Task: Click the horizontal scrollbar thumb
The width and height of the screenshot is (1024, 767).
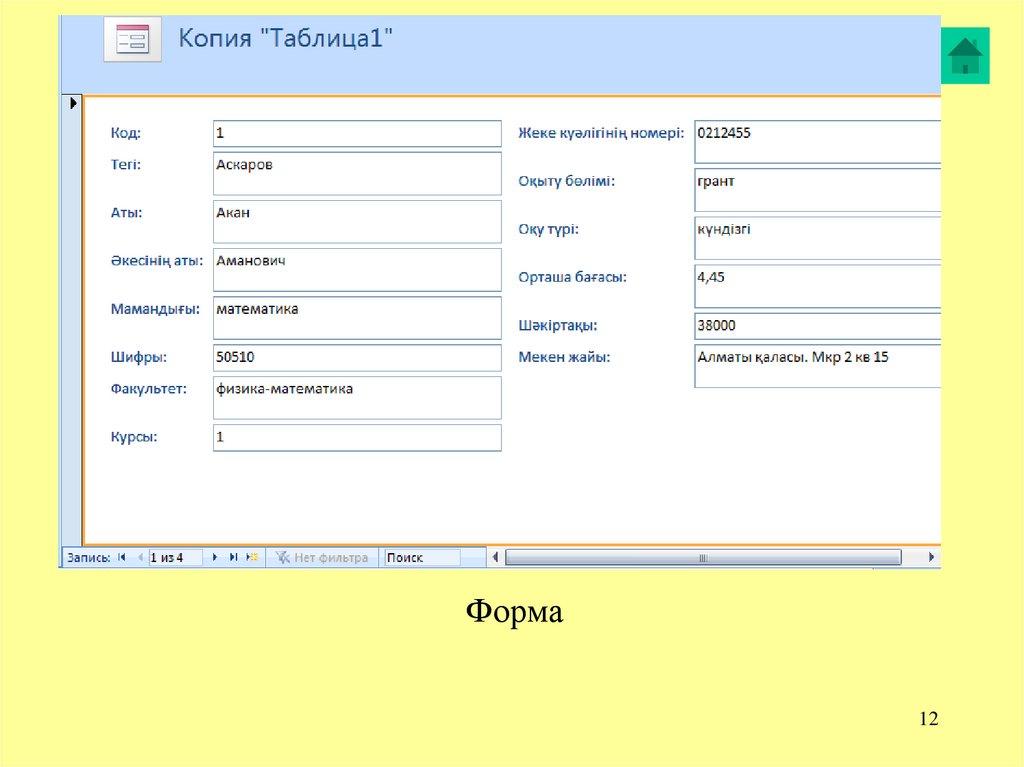Action: 703,557
